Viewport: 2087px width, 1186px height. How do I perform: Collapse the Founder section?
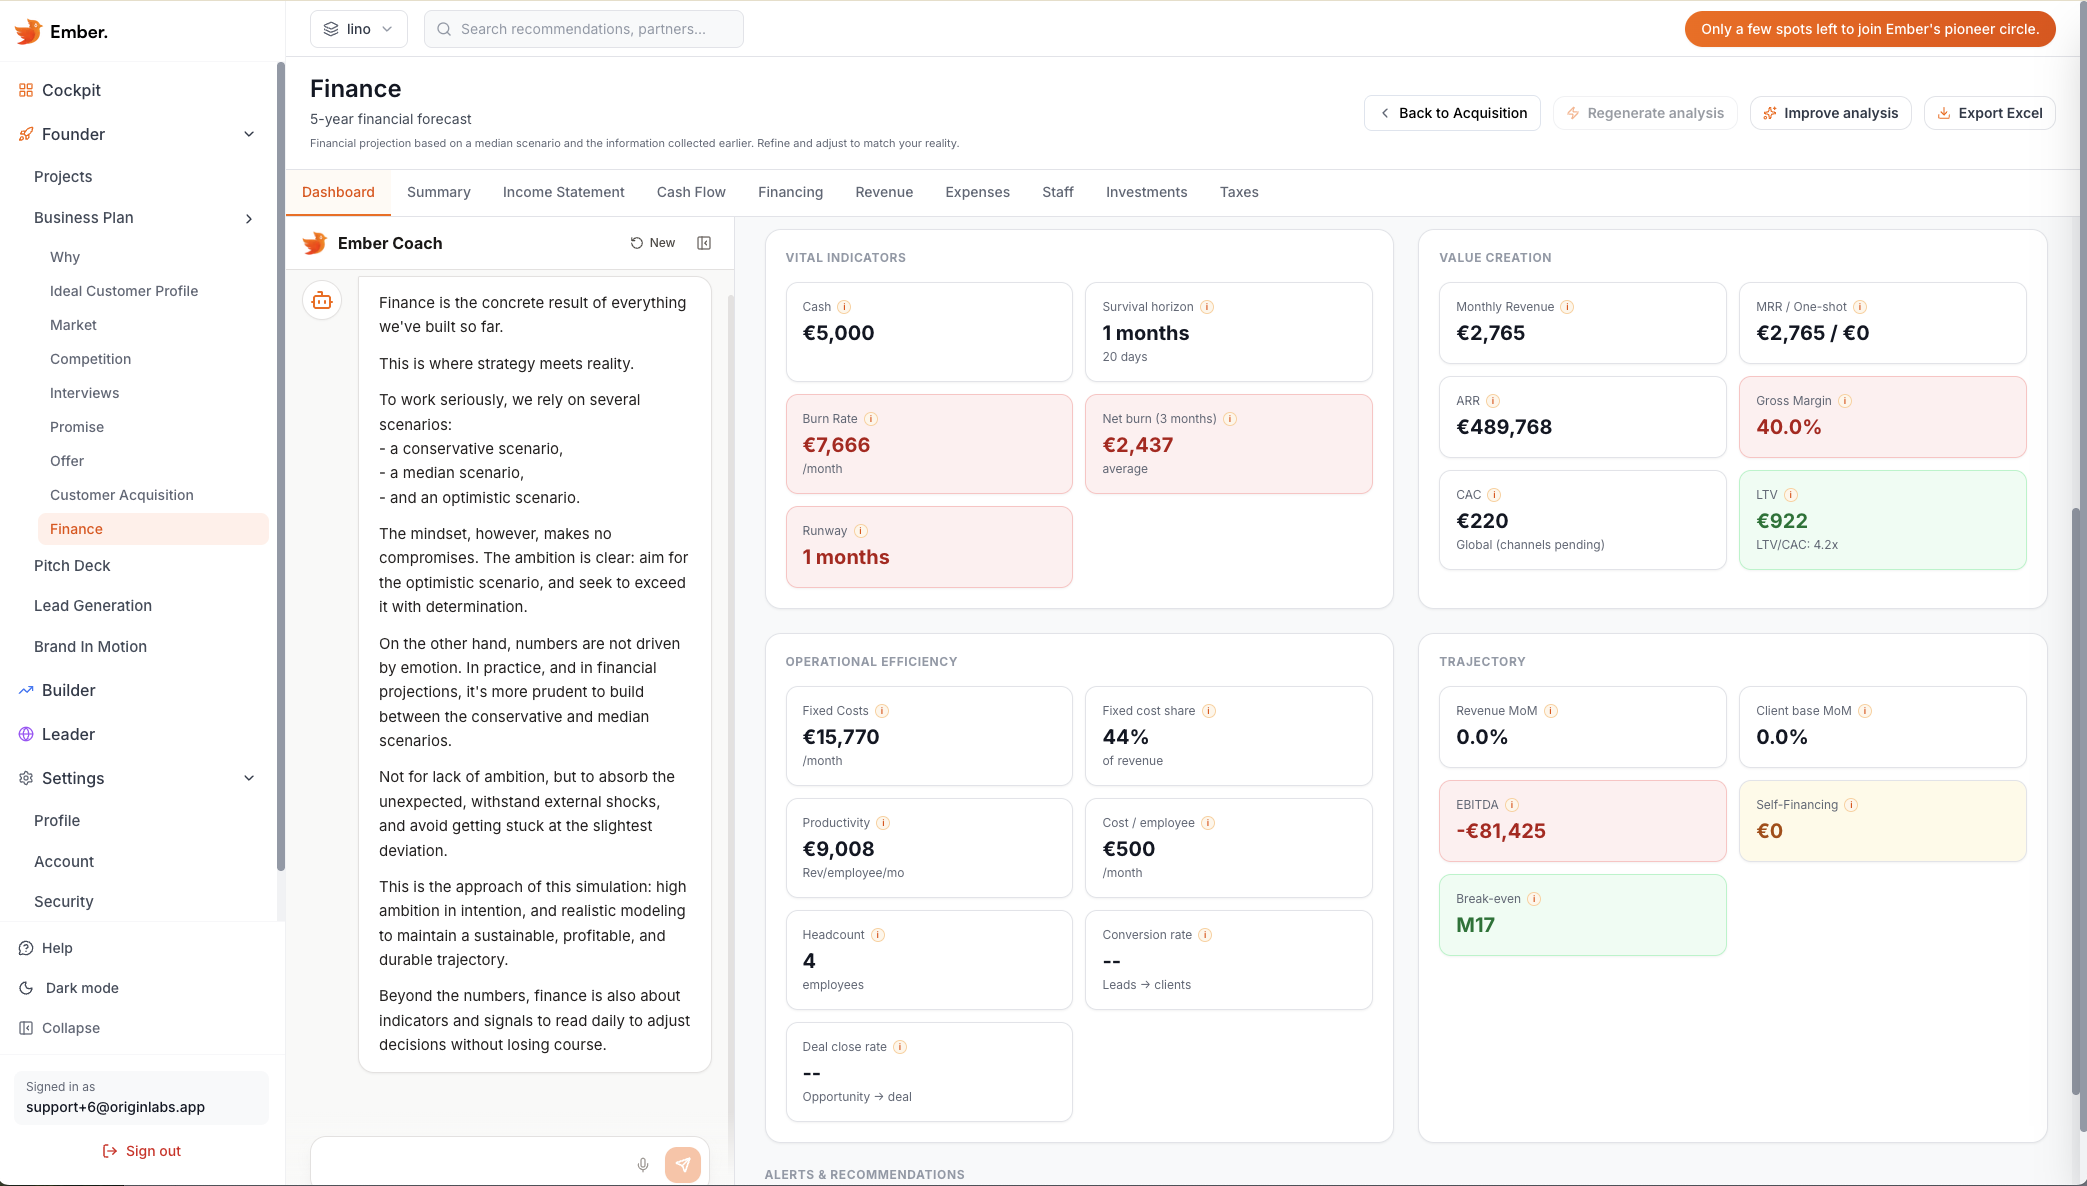coord(249,133)
